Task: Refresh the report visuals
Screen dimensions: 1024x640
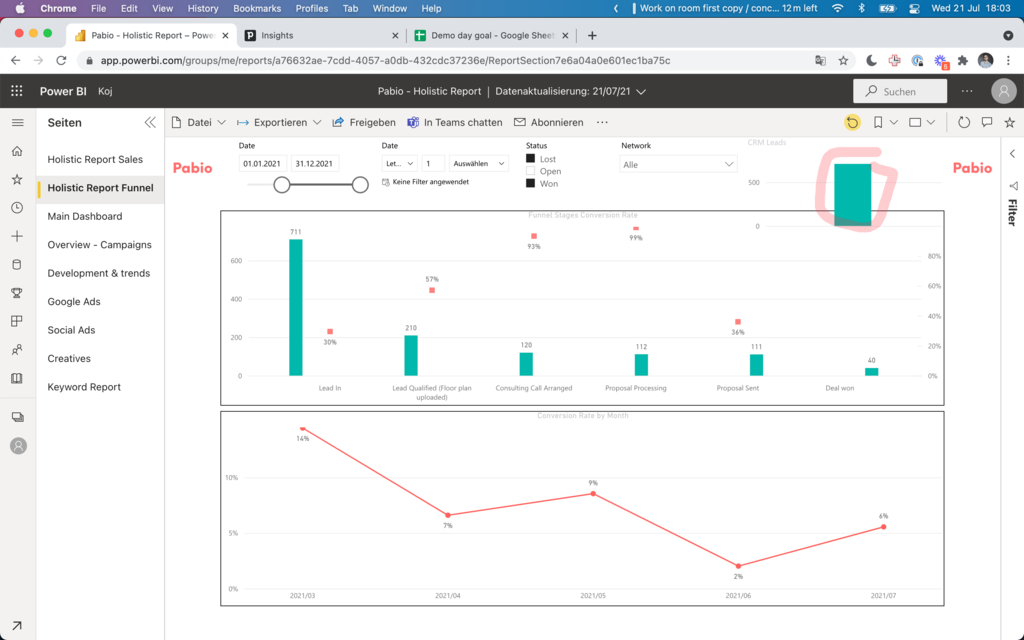Action: point(964,122)
